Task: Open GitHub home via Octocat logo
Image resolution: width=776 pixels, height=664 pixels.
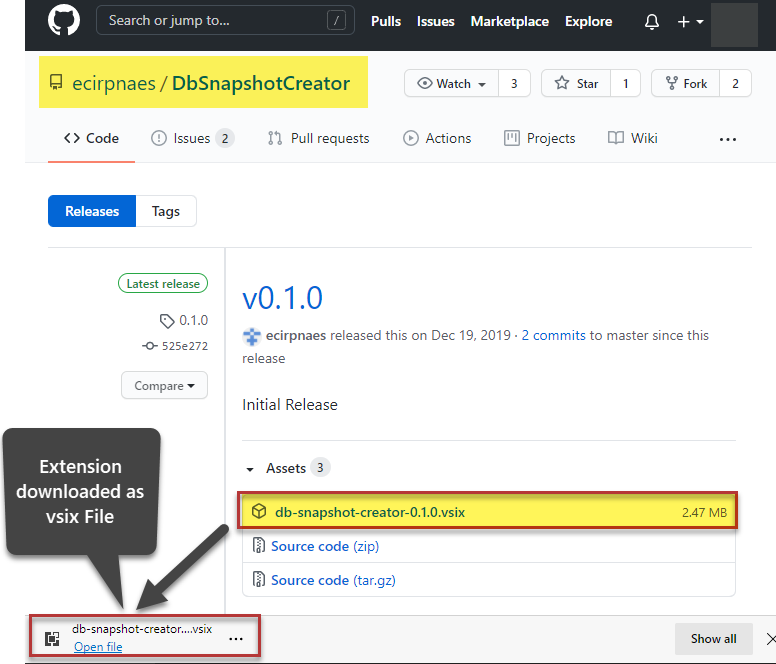Action: click(x=64, y=20)
